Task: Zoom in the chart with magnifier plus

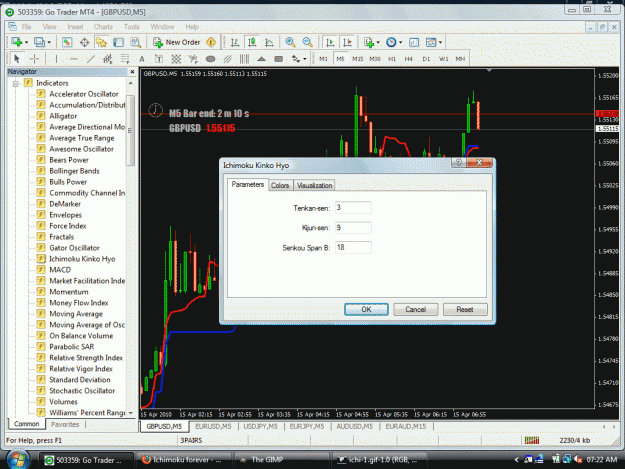Action: pyautogui.click(x=290, y=42)
